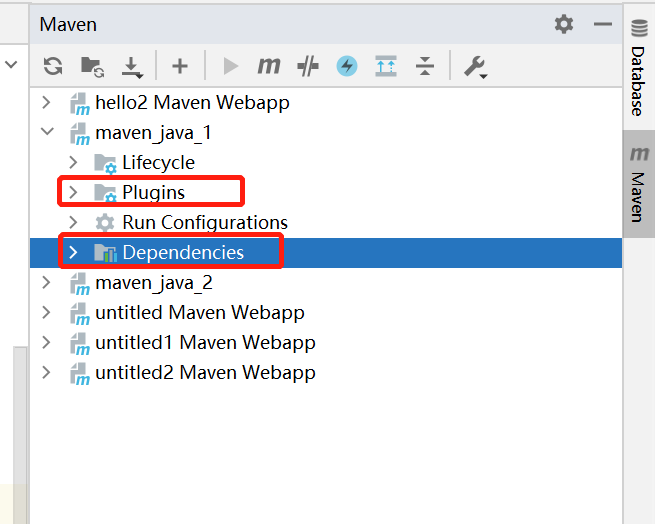Select maven_java_1 project row

pos(326,132)
